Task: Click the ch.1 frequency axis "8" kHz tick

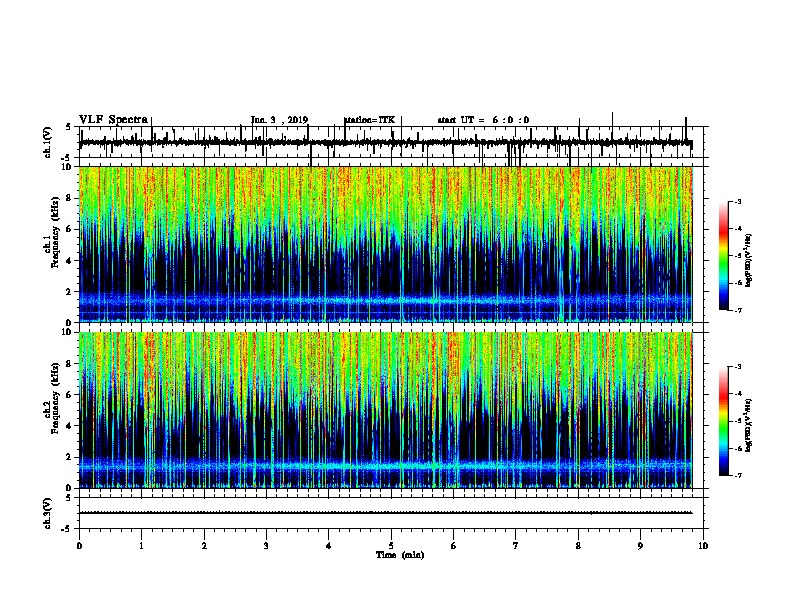Action: tap(69, 198)
